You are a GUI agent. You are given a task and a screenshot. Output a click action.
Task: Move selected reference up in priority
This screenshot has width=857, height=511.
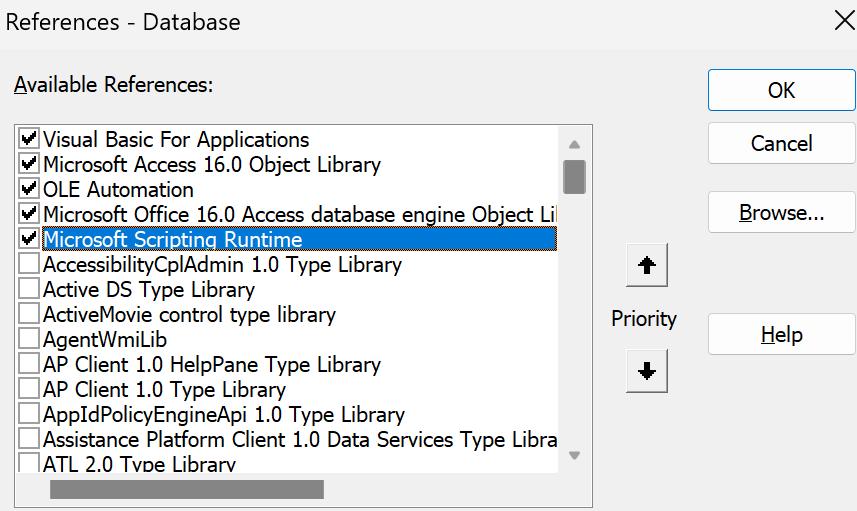pos(646,266)
